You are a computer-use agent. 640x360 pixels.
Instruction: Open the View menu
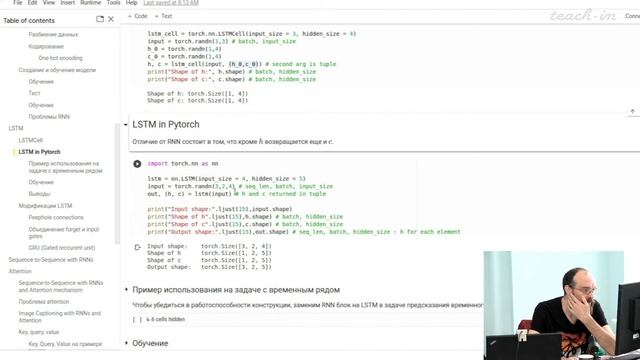coord(49,2)
